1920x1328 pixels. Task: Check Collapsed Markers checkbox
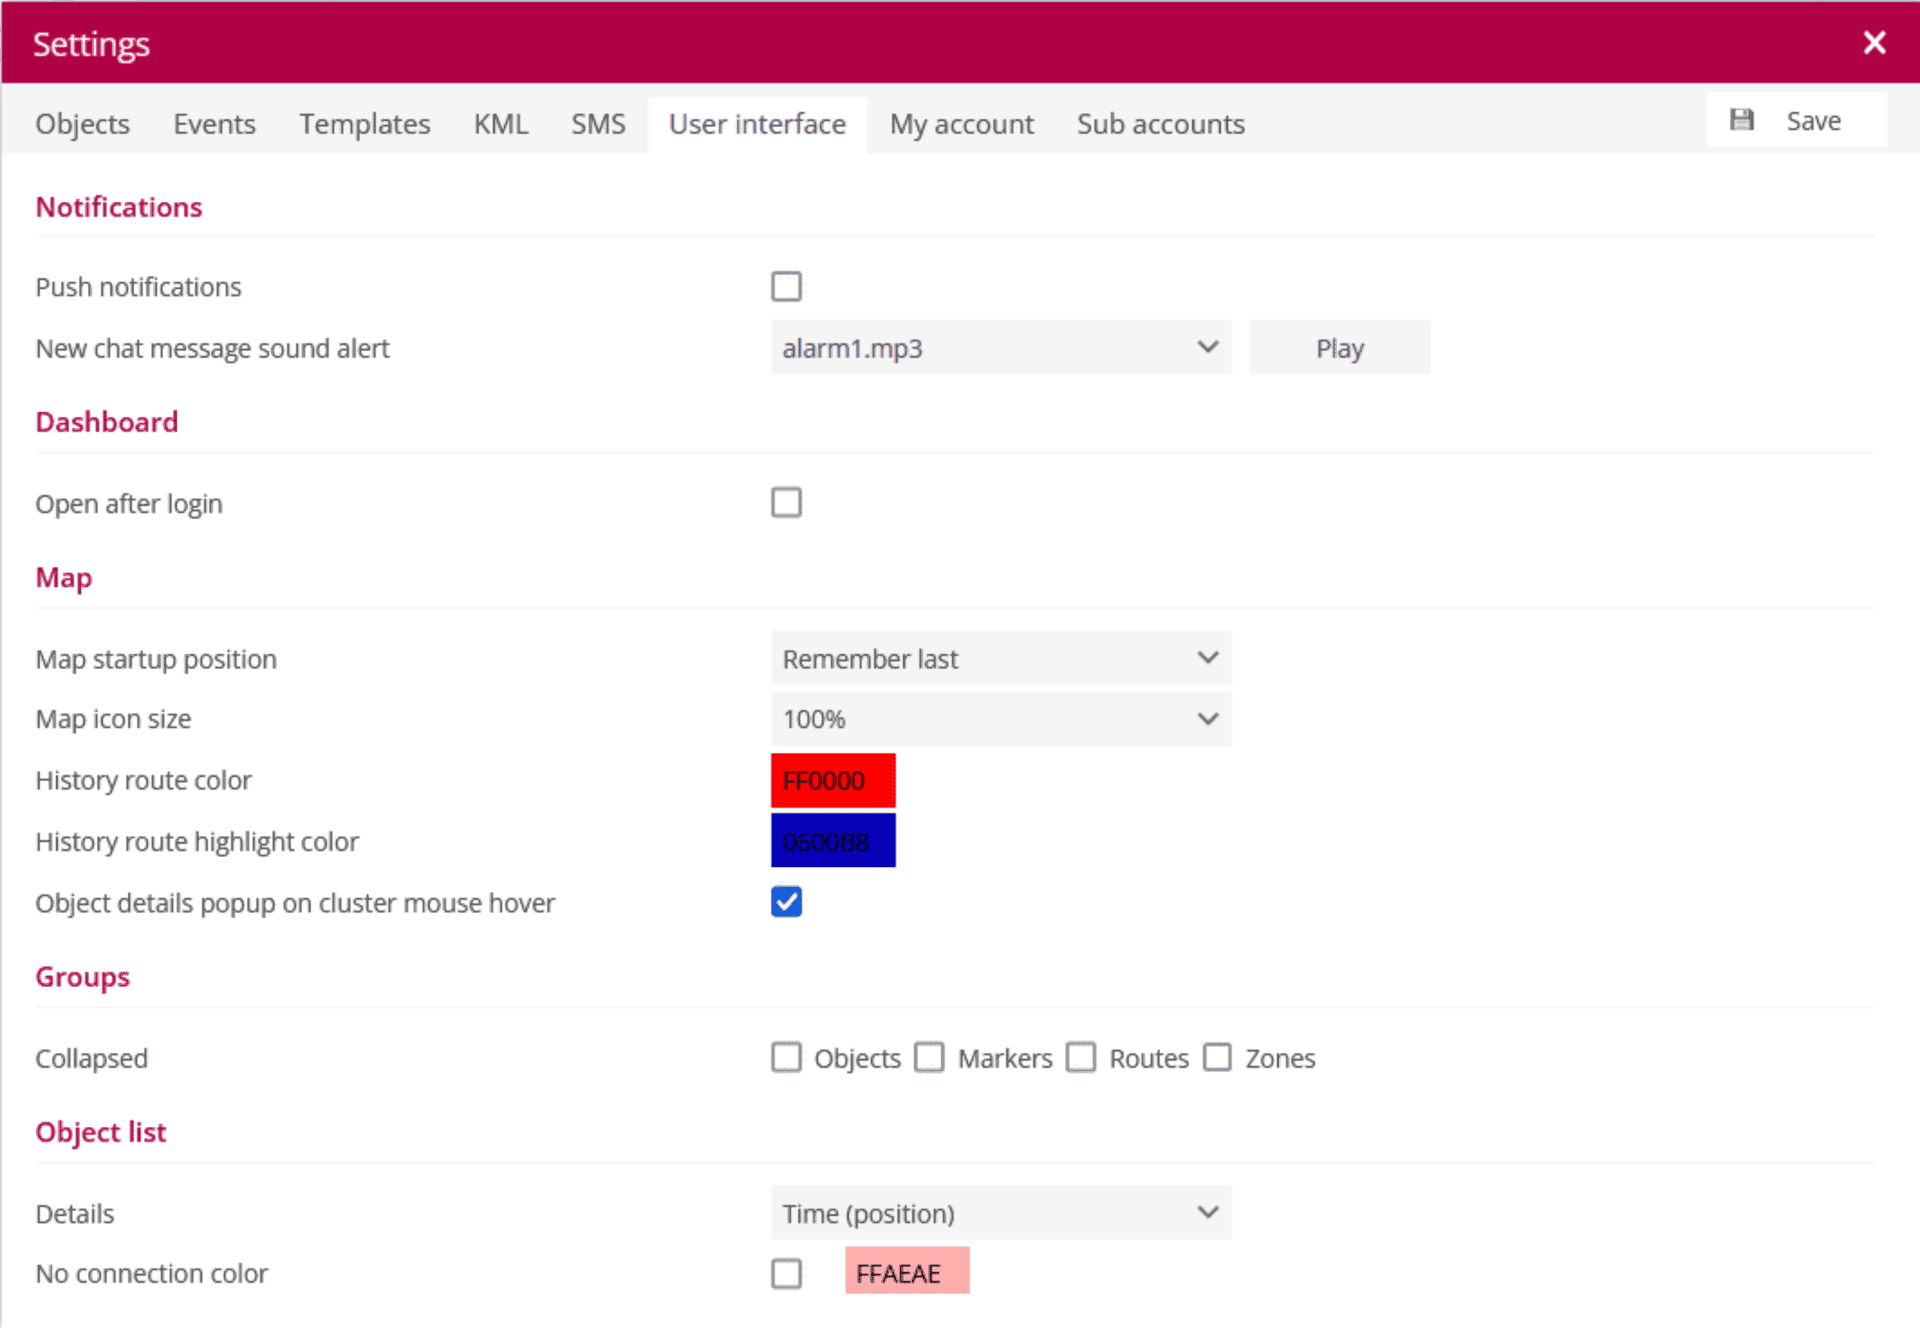tap(929, 1057)
